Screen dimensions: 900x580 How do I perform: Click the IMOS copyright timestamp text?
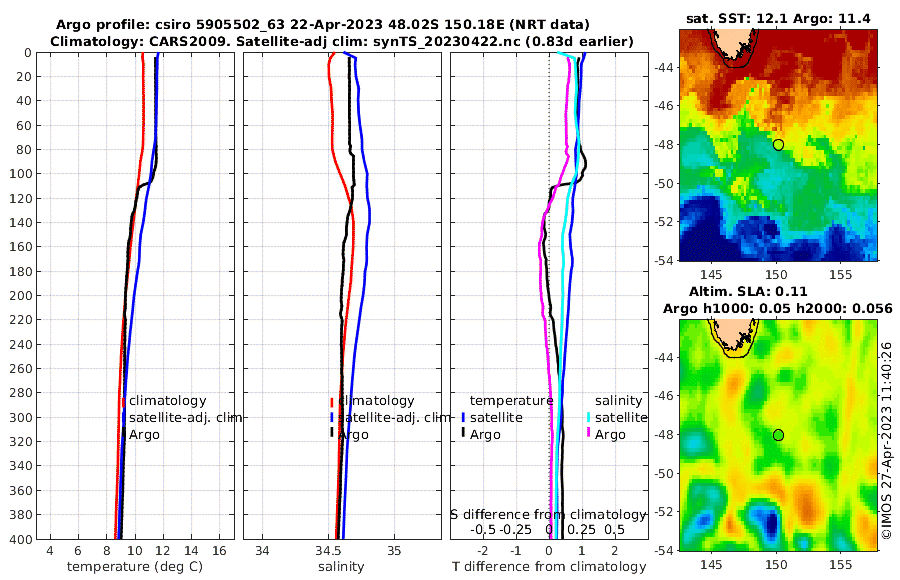point(887,440)
